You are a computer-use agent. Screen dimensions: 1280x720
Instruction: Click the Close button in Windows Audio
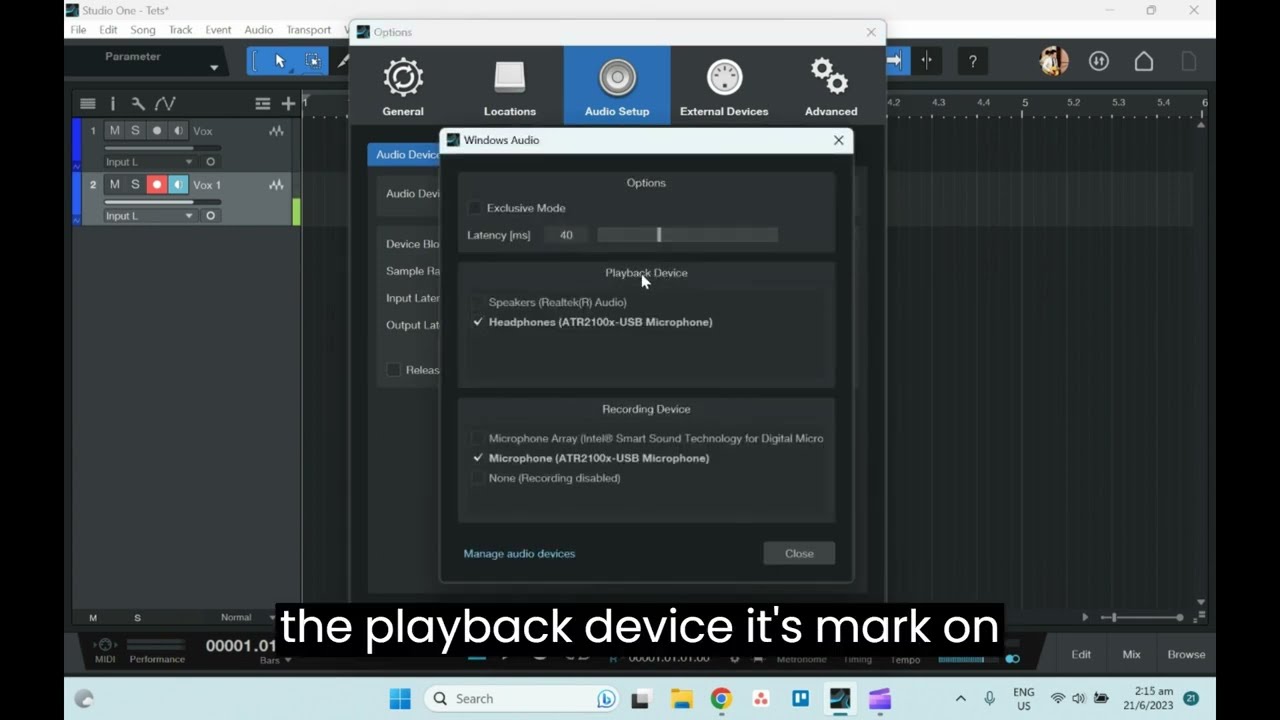pos(799,554)
